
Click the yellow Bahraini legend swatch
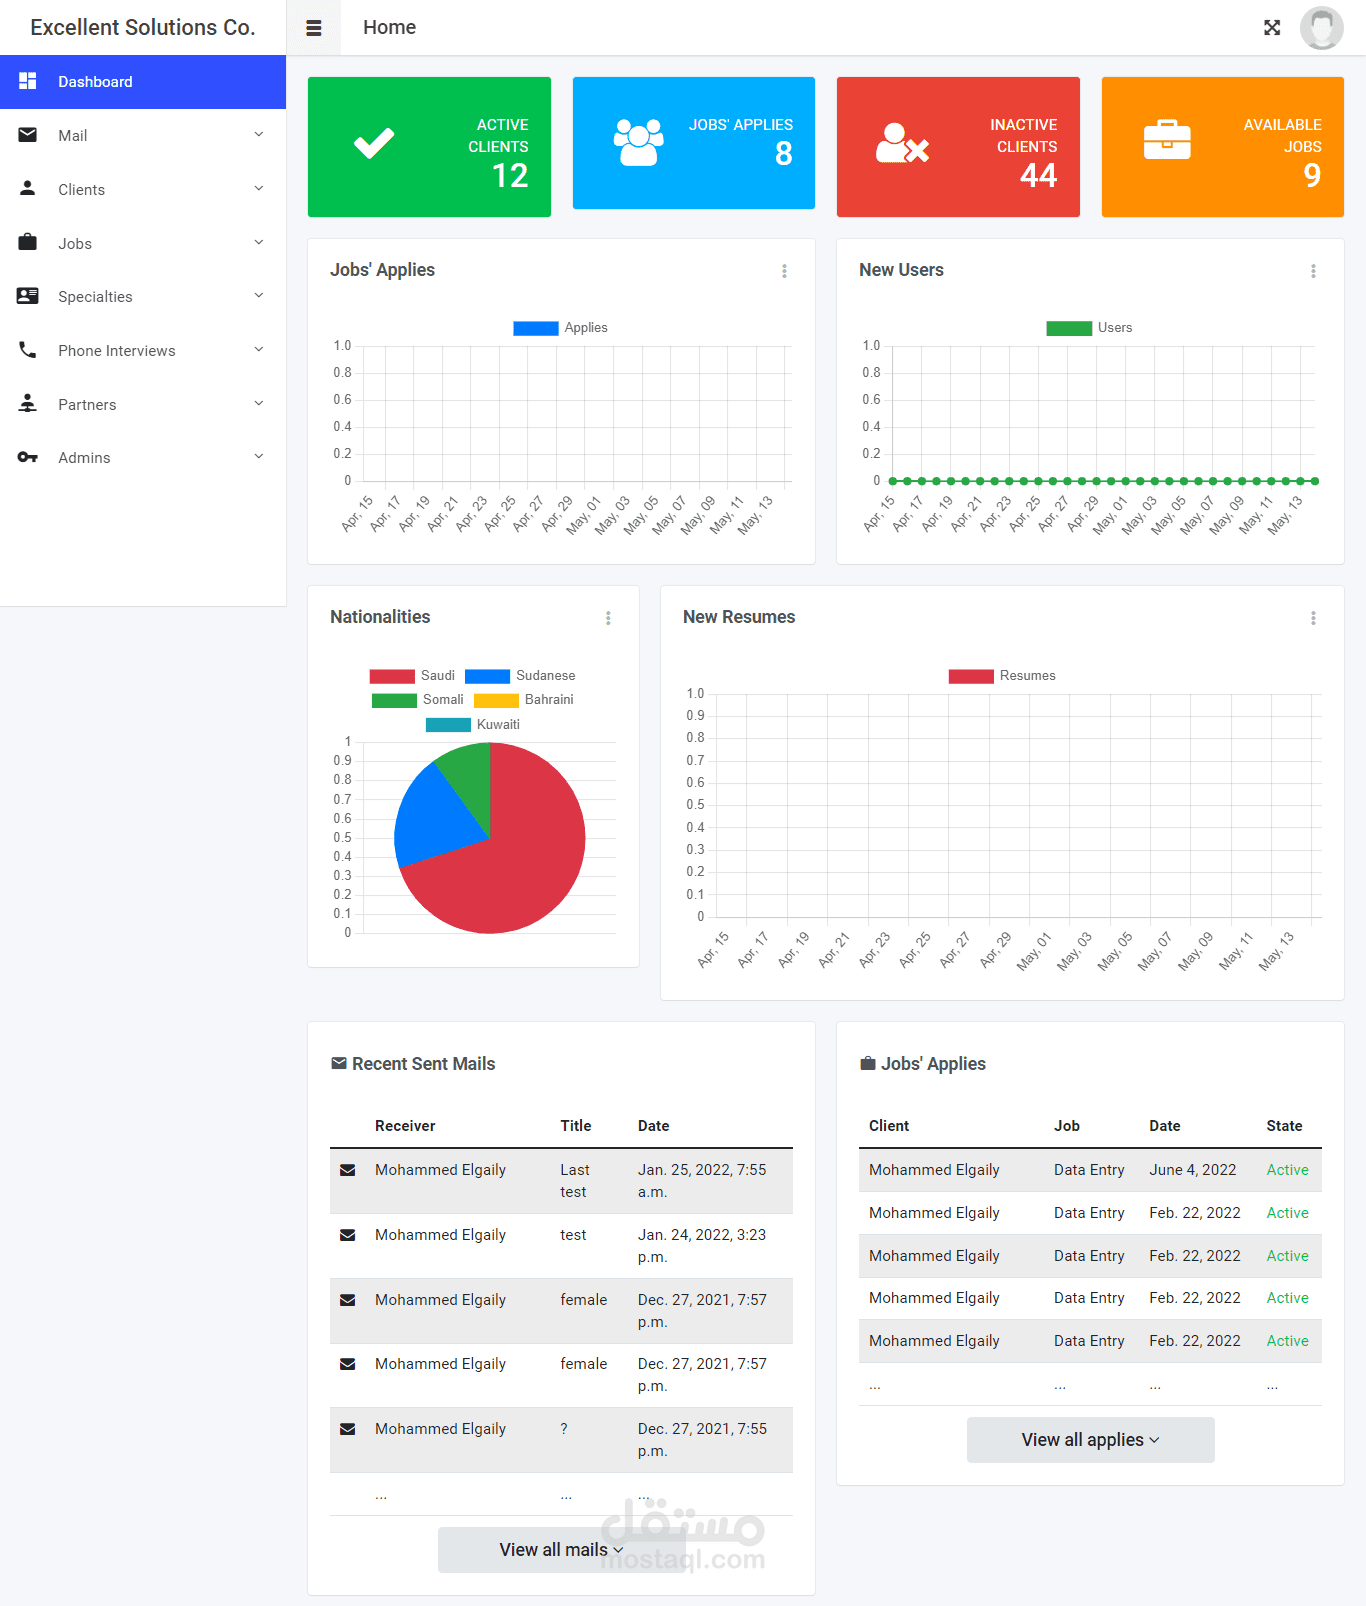496,700
